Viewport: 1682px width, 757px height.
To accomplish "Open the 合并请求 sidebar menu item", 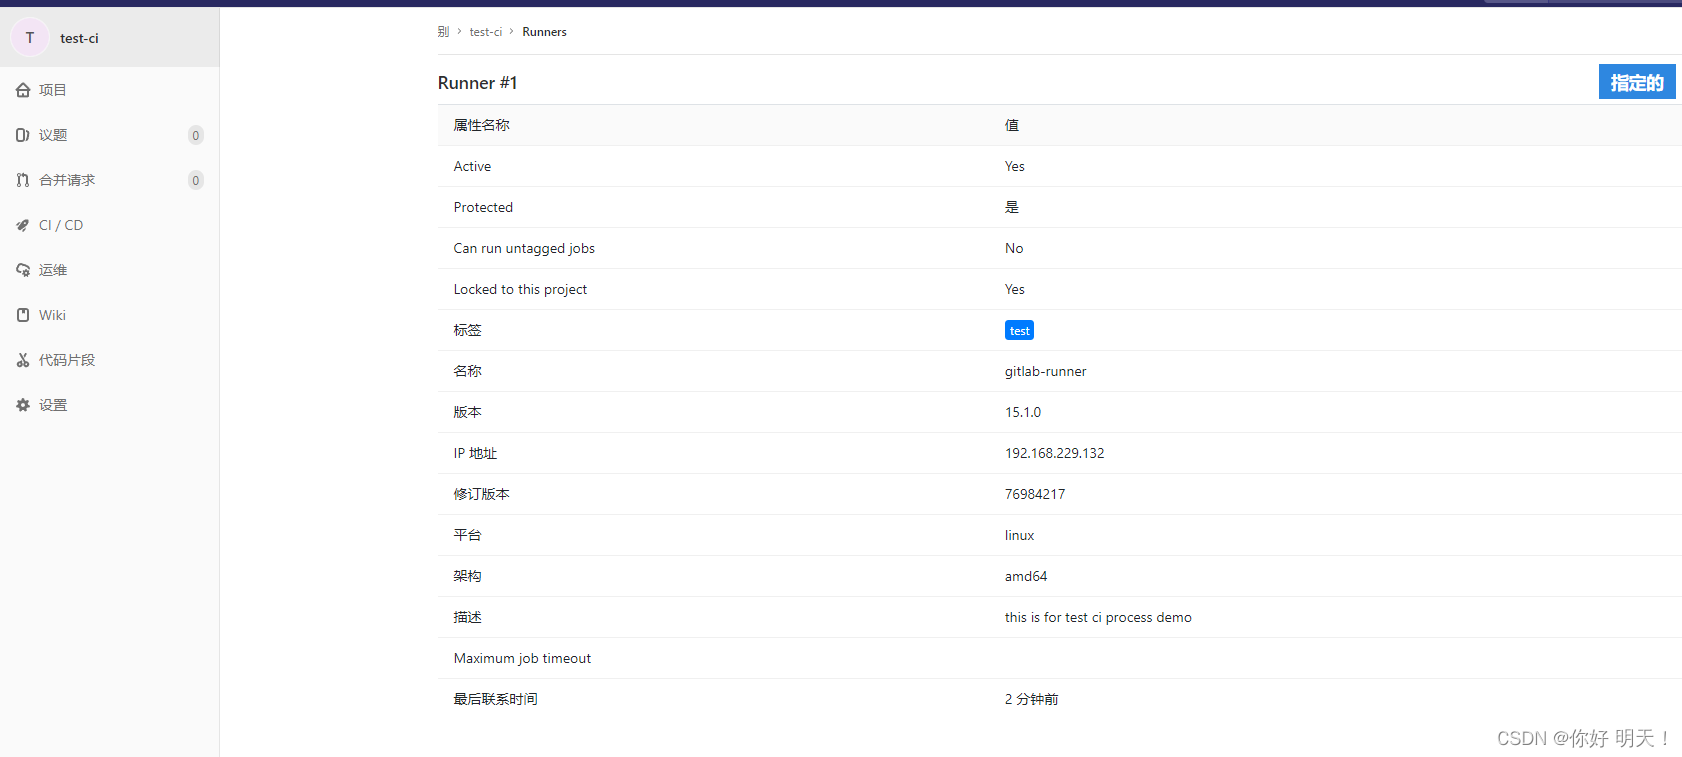I will click(x=110, y=180).
